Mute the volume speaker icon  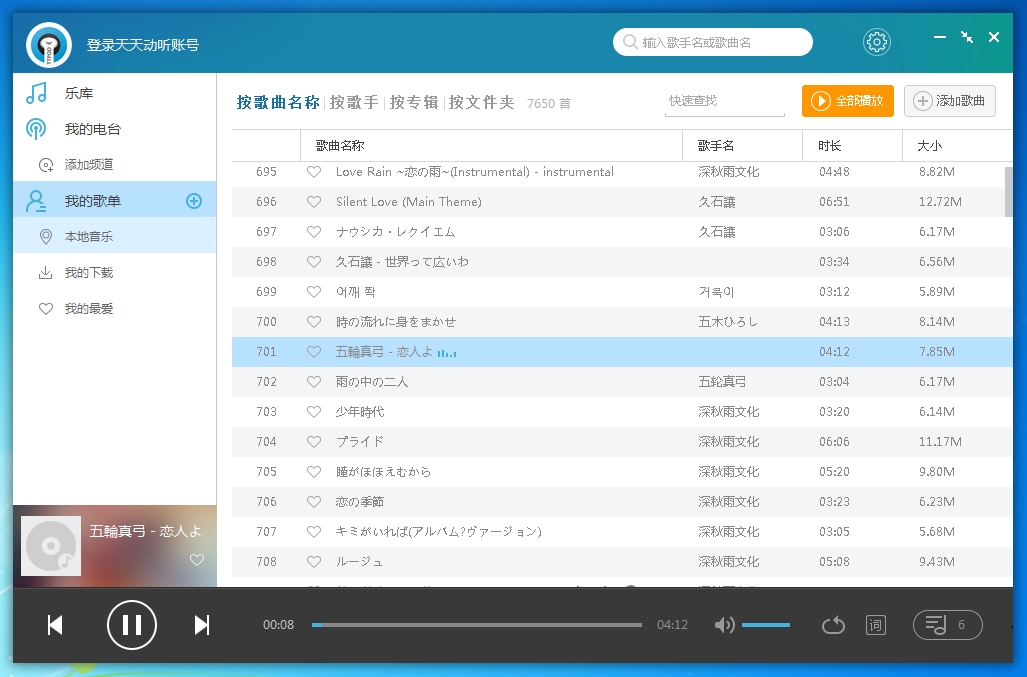pyautogui.click(x=724, y=625)
